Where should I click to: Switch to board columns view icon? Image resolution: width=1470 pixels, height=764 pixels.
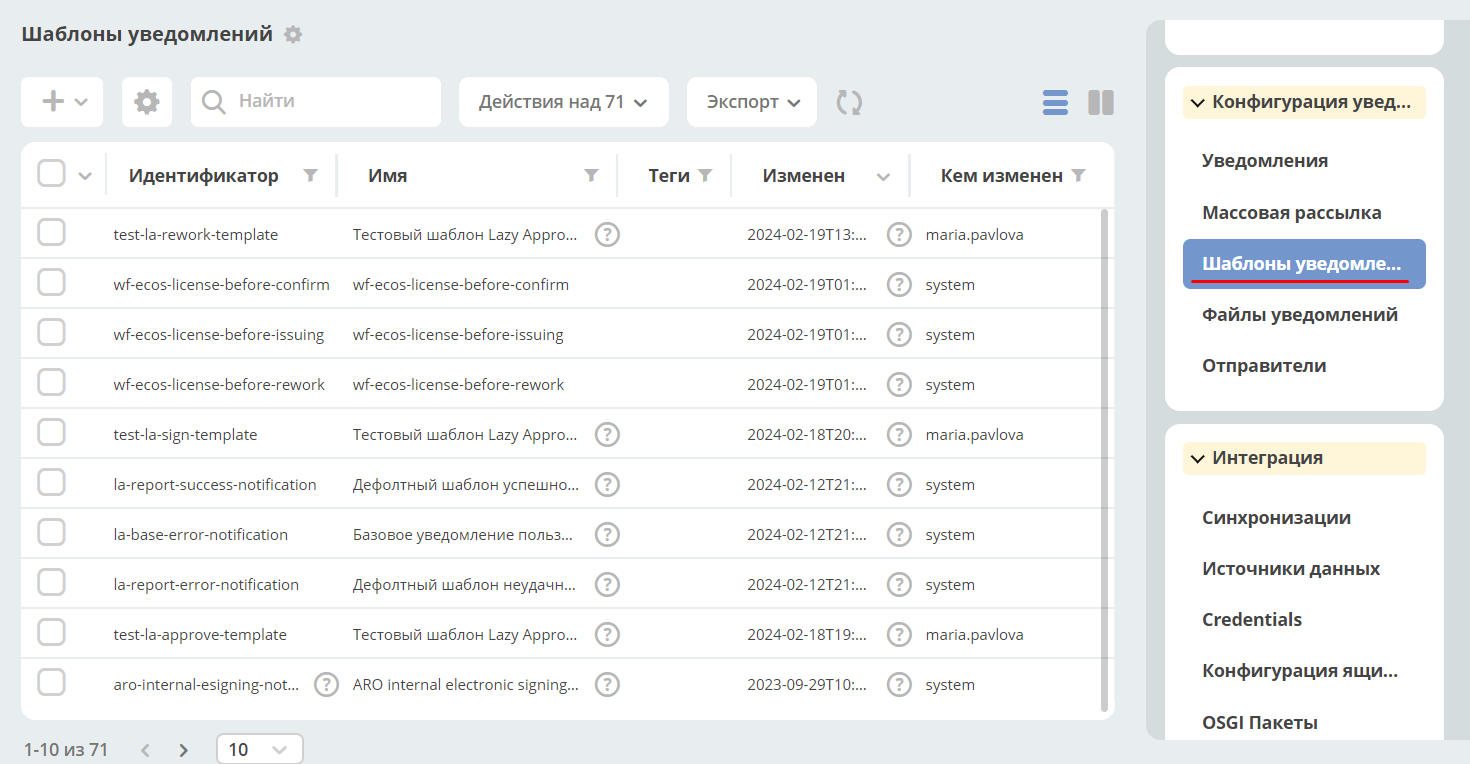(1101, 102)
